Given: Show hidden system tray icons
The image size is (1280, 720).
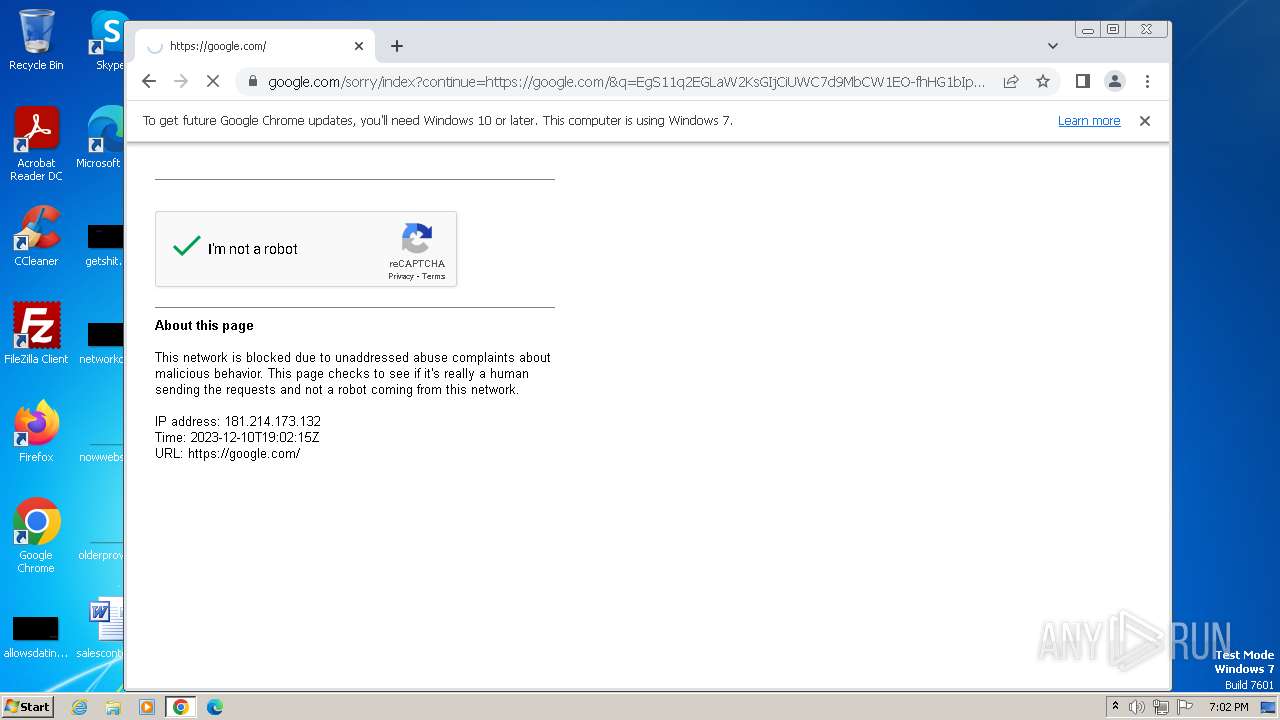Looking at the screenshot, I should point(1116,707).
